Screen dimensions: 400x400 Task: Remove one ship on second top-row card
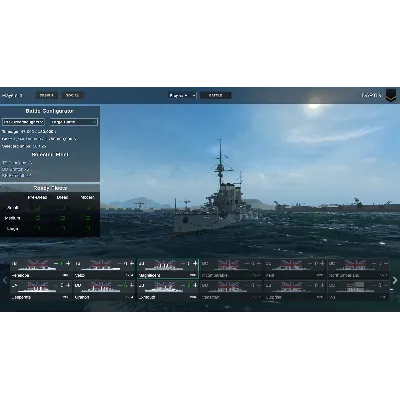click(x=119, y=263)
